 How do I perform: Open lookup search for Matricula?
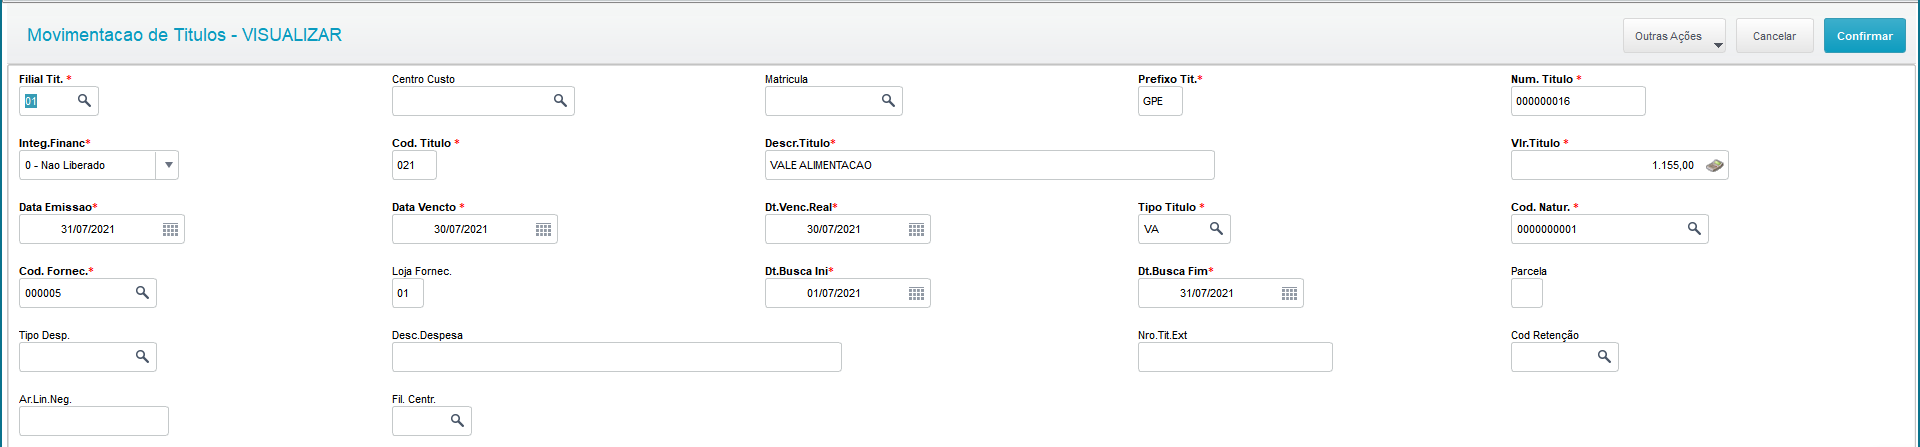point(888,101)
